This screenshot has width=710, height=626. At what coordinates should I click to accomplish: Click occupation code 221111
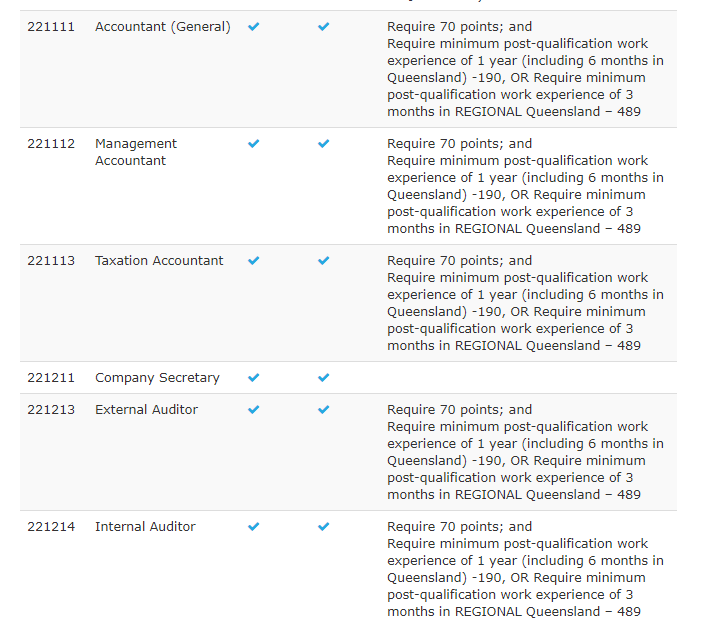tap(51, 27)
